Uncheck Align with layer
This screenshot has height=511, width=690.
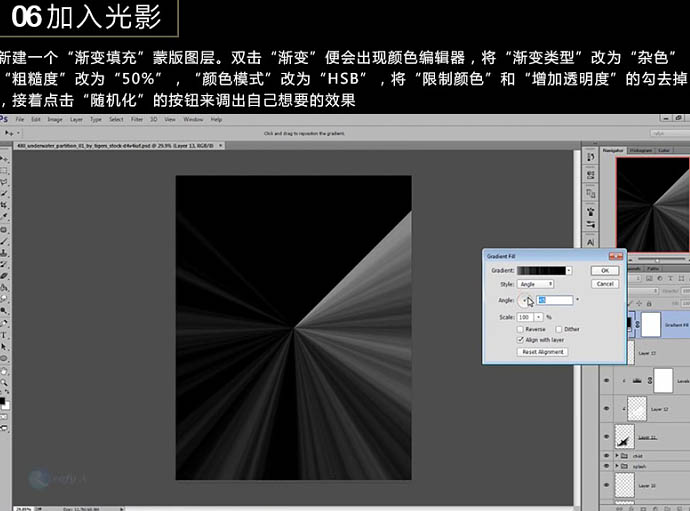(x=521, y=340)
